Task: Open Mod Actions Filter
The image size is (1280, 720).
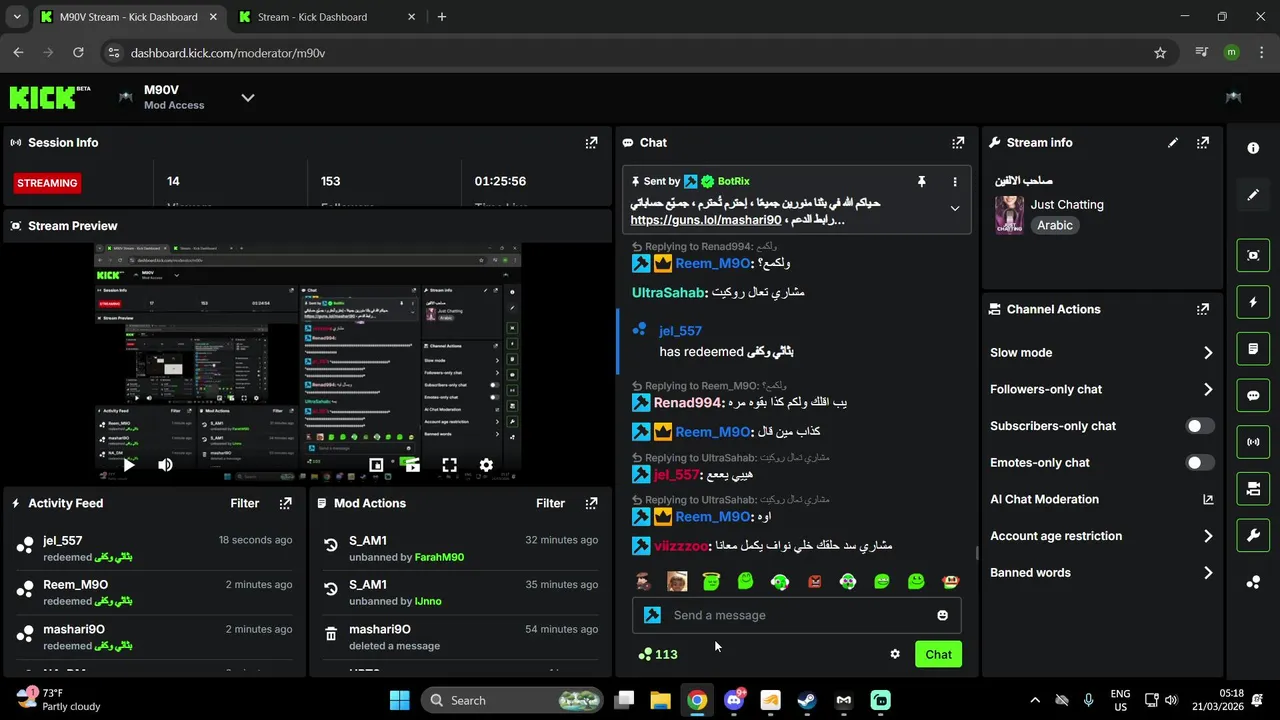Action: pos(551,504)
